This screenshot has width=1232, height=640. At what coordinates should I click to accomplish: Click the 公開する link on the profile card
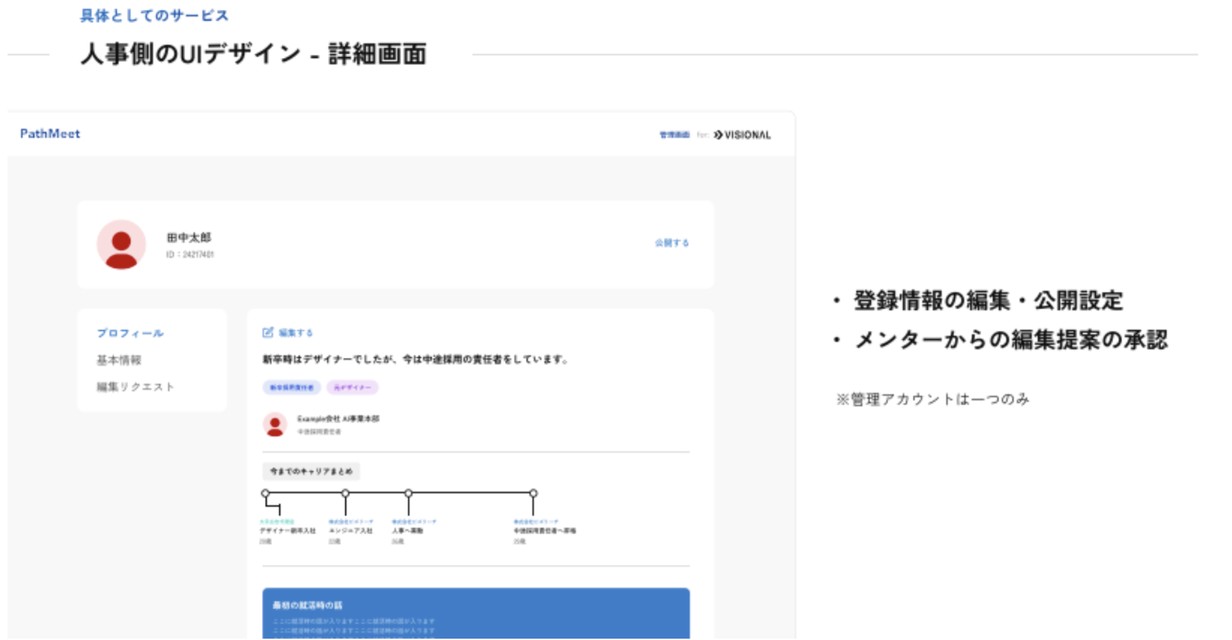(672, 243)
